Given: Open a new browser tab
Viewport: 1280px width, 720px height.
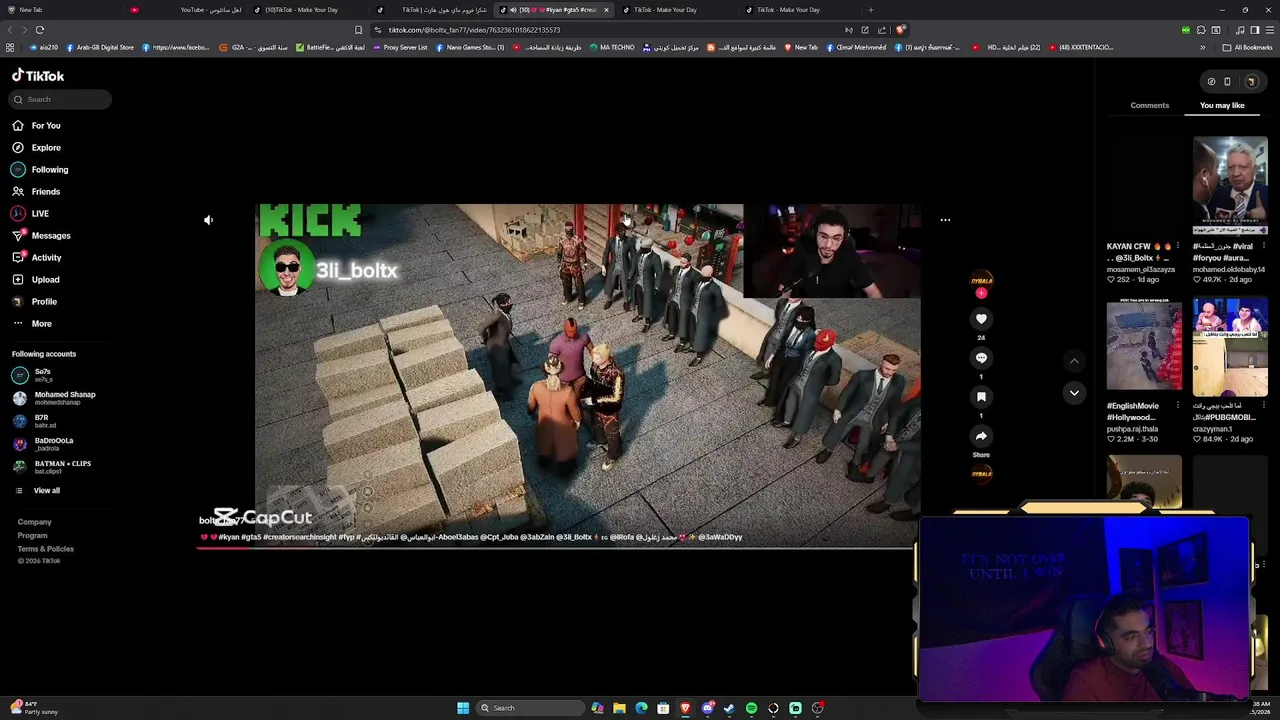Looking at the screenshot, I should (870, 10).
